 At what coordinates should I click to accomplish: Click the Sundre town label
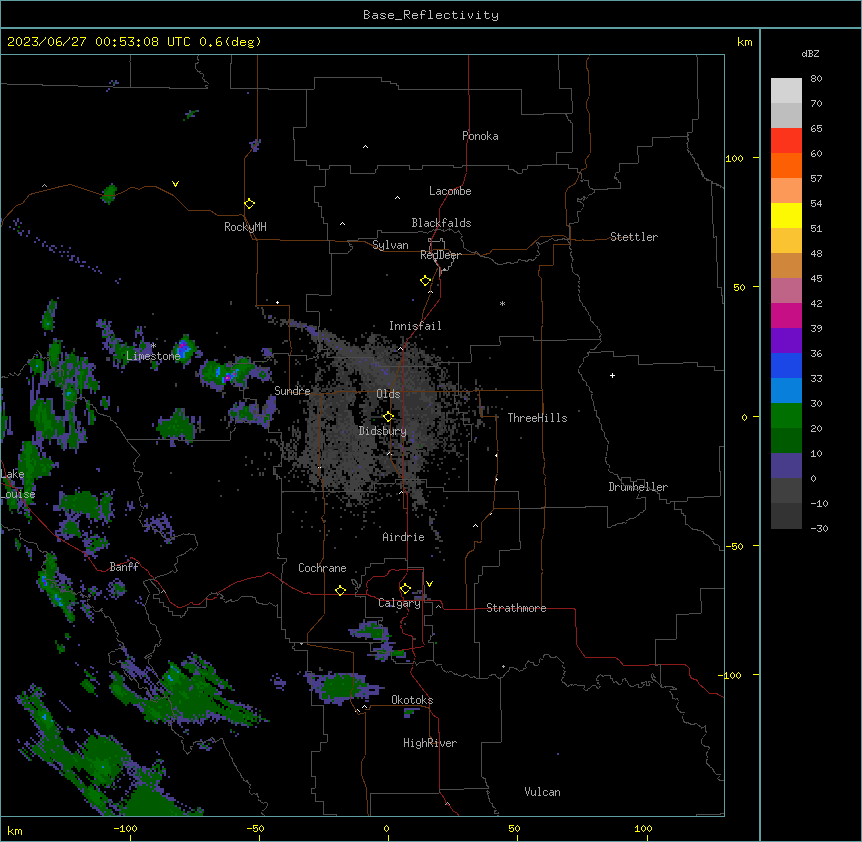(292, 391)
